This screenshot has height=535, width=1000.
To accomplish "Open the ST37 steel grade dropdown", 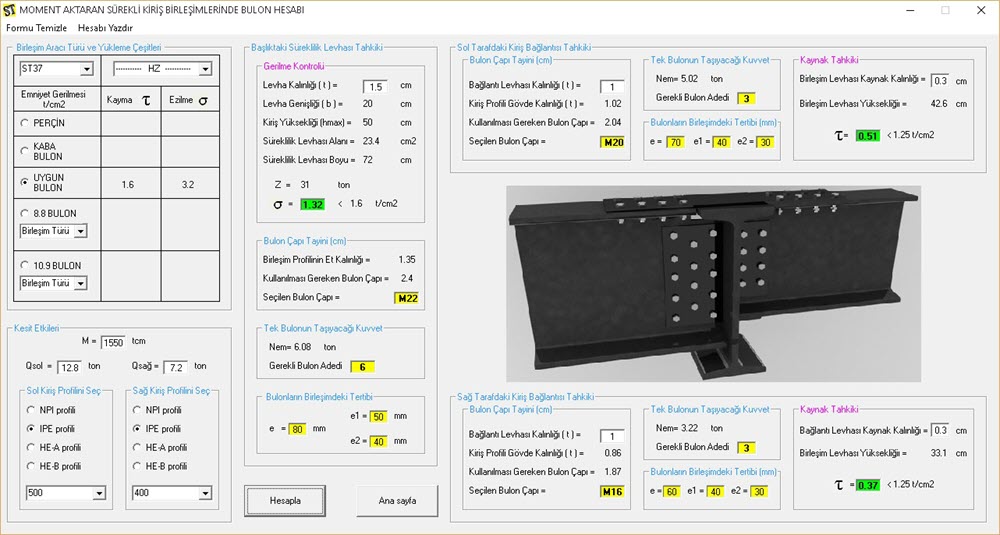I will tap(87, 69).
